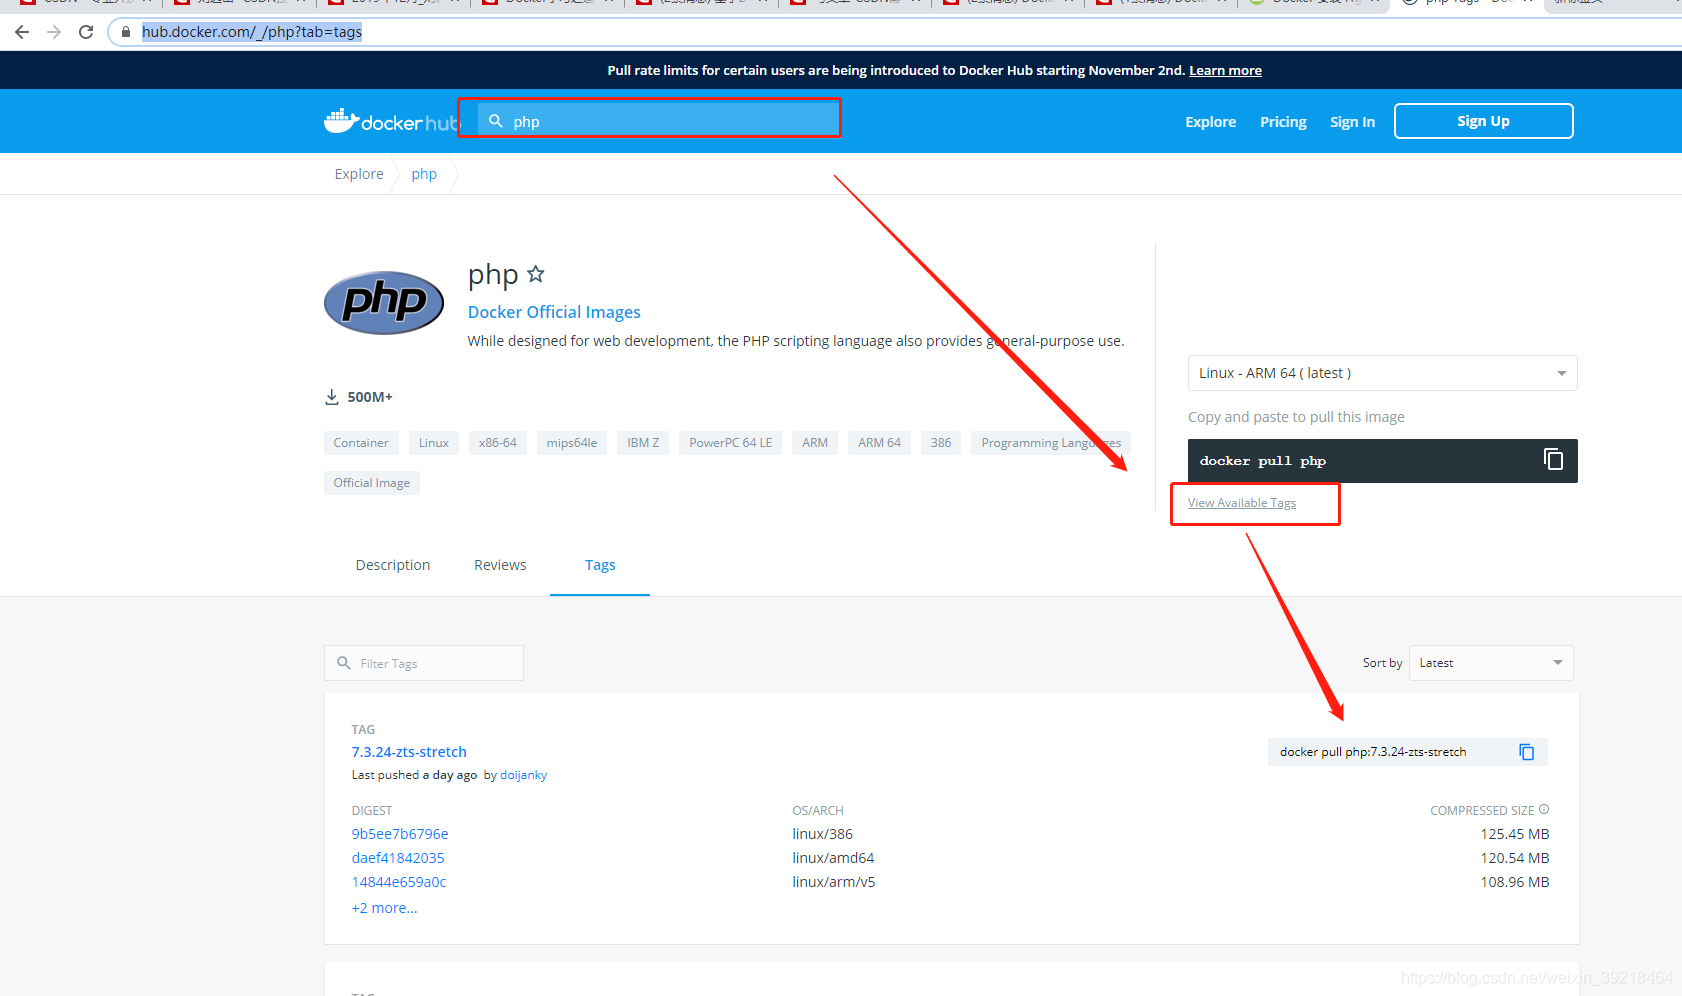Open the Learn more rate limits link
1682x996 pixels.
coord(1225,70)
